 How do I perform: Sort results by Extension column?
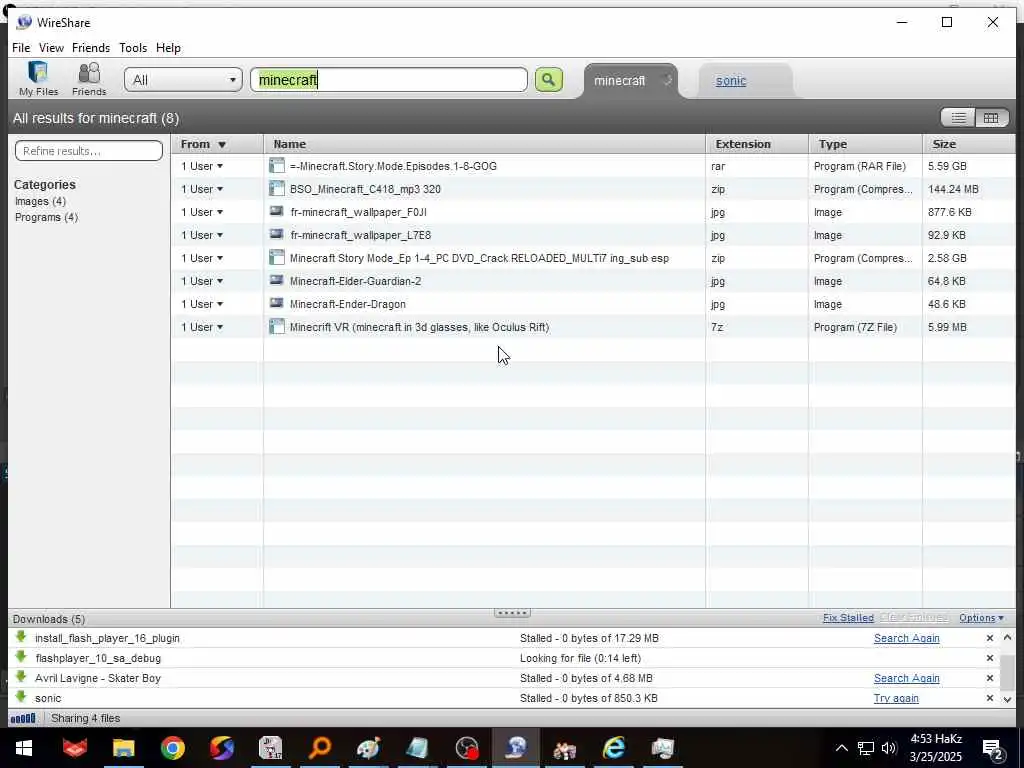click(x=757, y=144)
